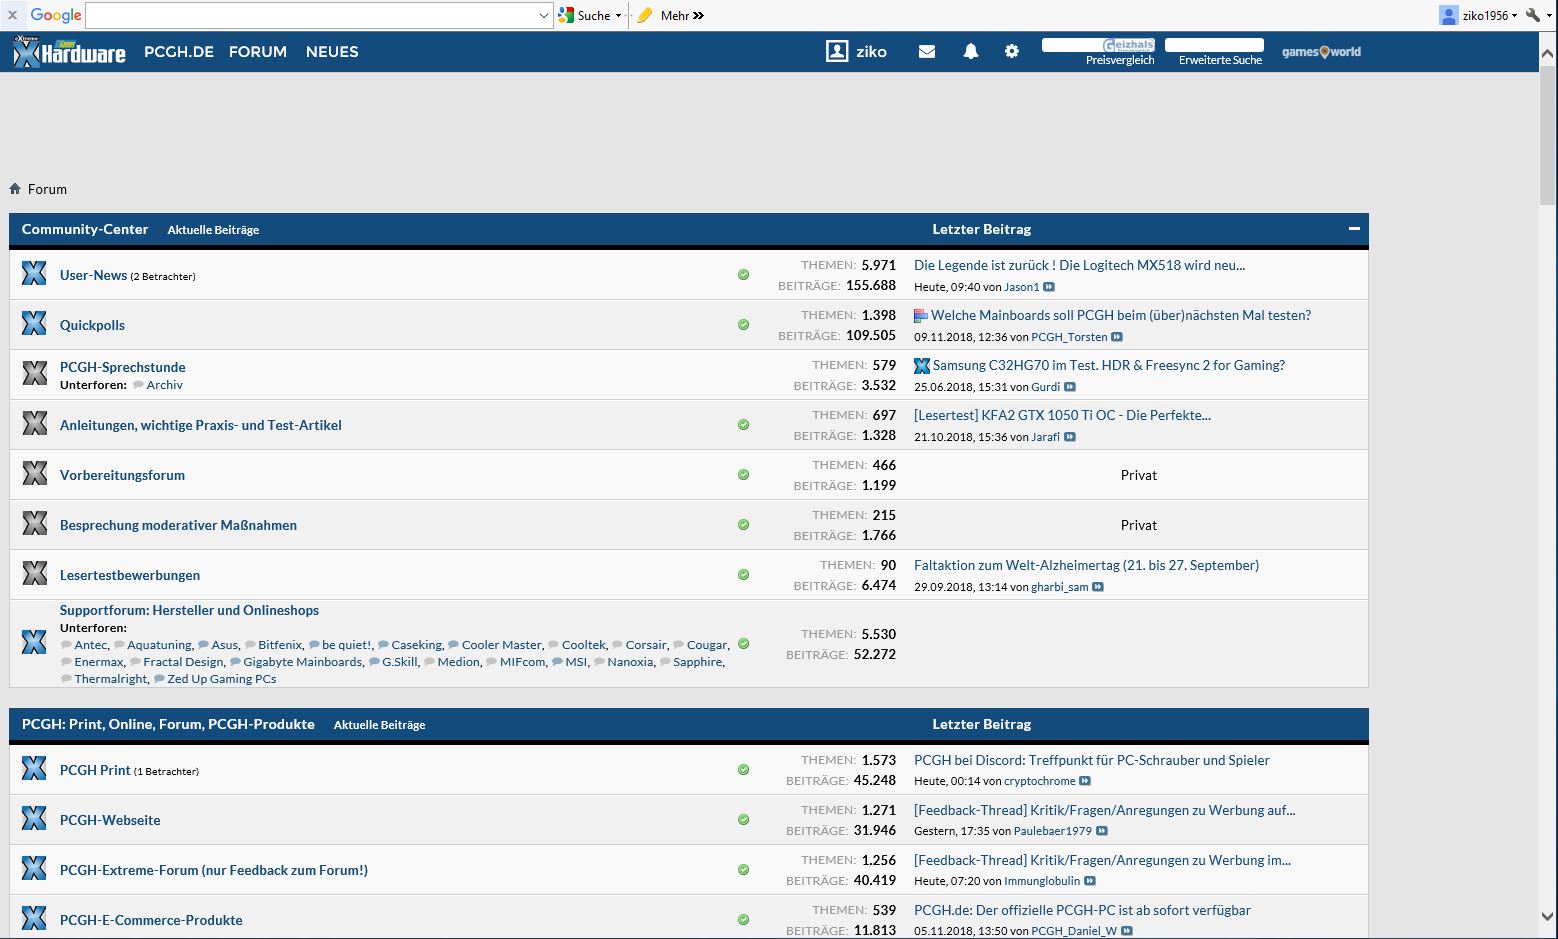Click the Preisvergleich search field

coord(1098,45)
